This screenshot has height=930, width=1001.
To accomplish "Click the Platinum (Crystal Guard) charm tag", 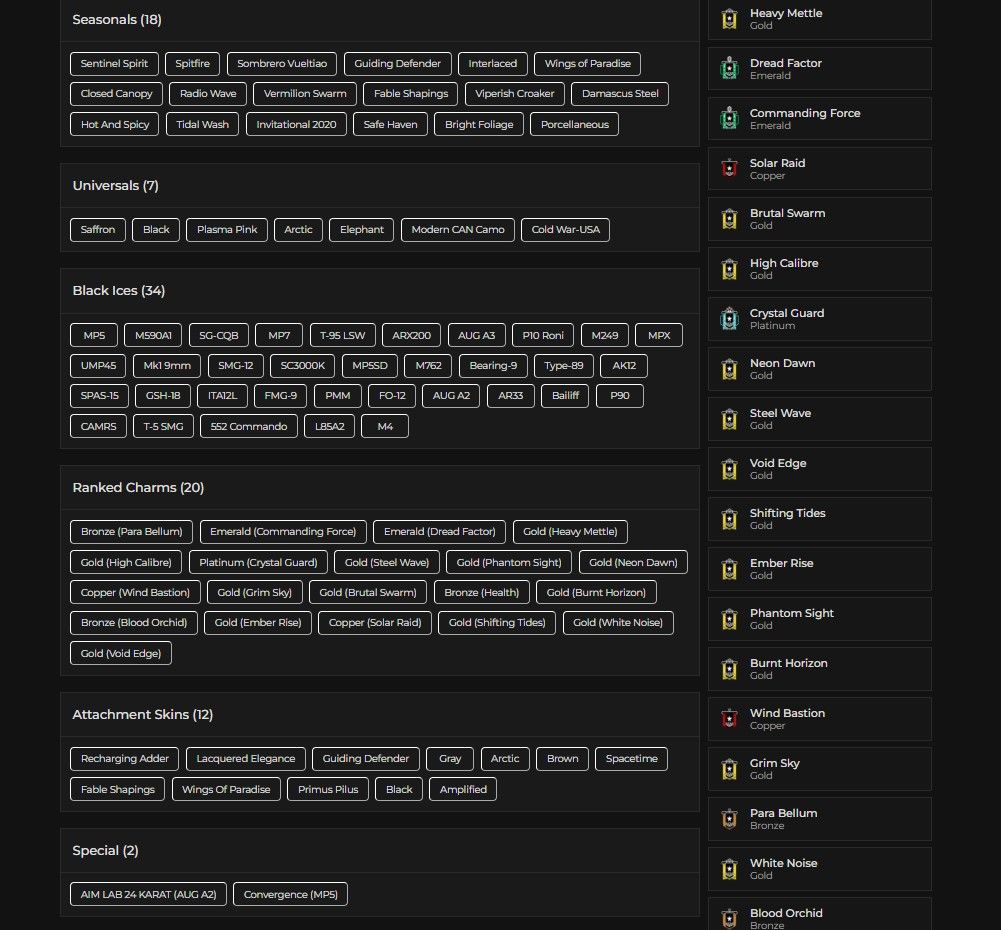I will coord(258,562).
